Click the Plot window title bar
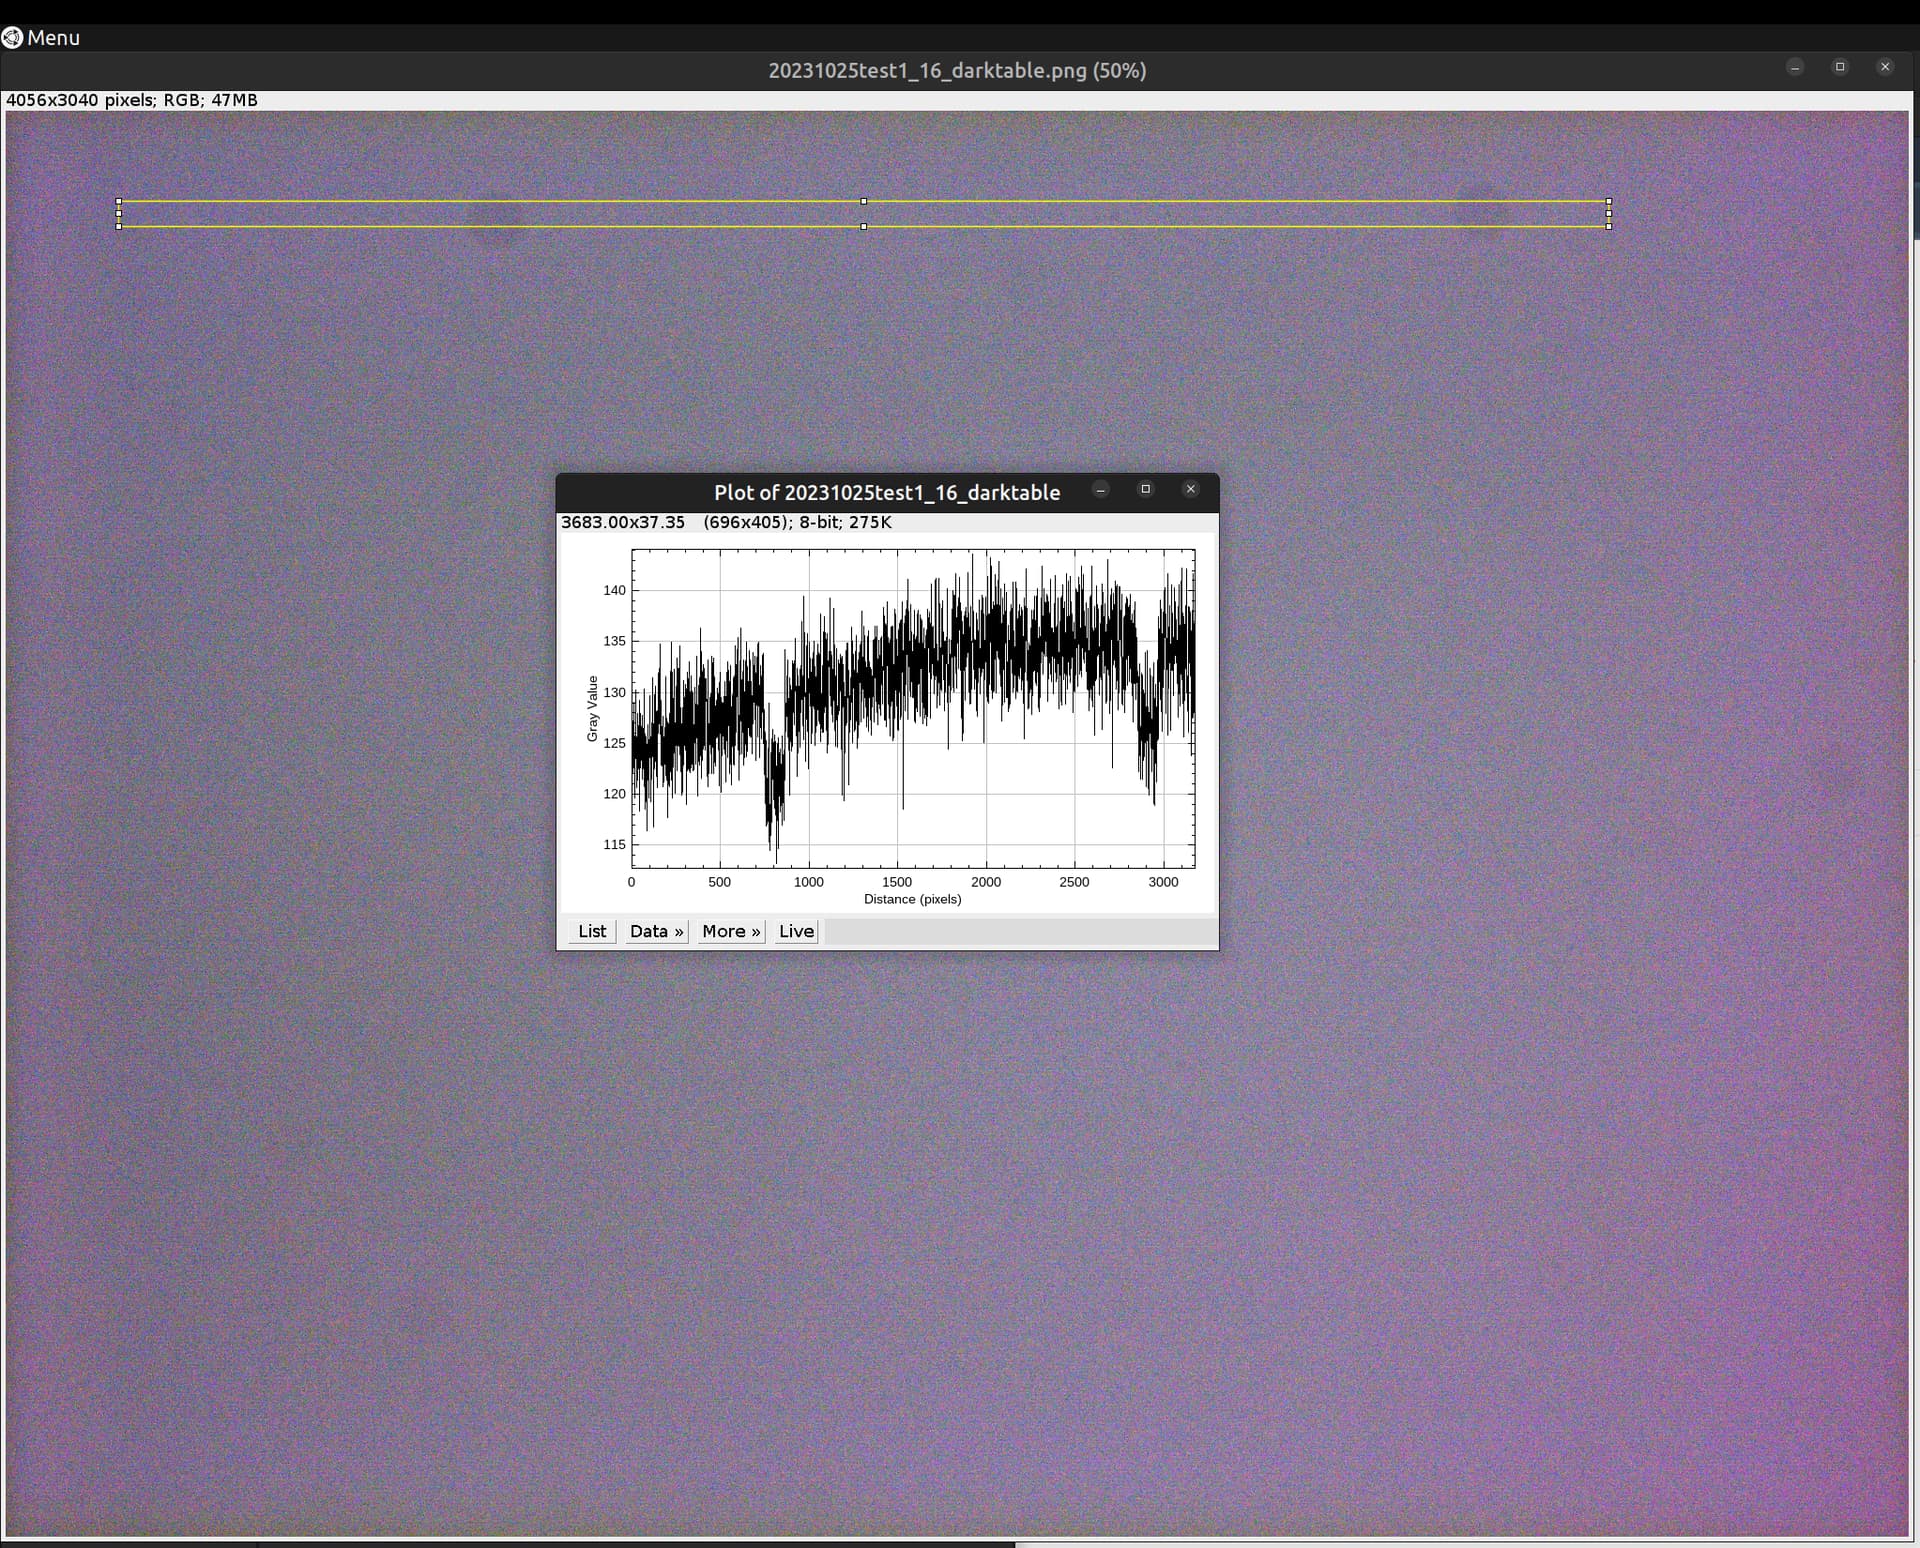 (887, 492)
